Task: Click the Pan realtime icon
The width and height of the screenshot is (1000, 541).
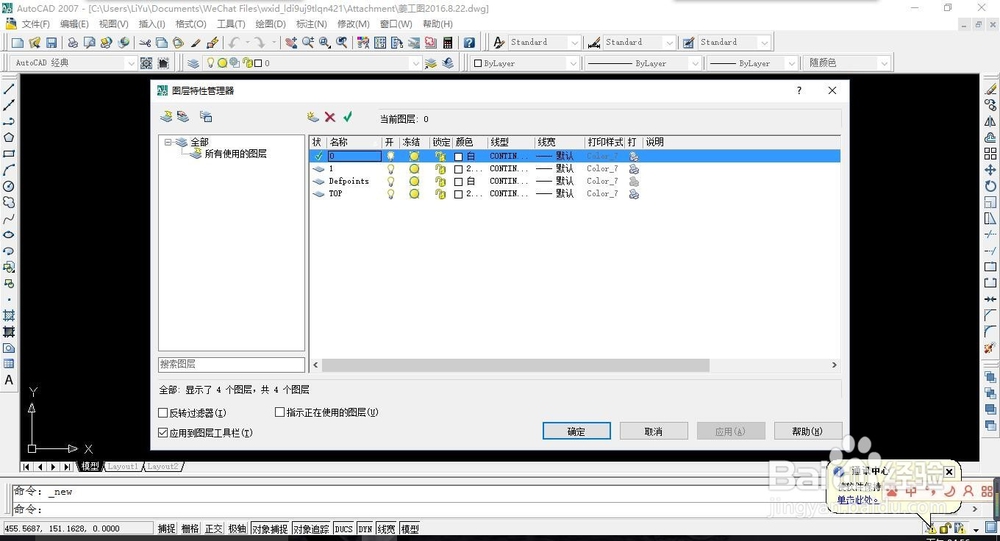Action: point(291,43)
